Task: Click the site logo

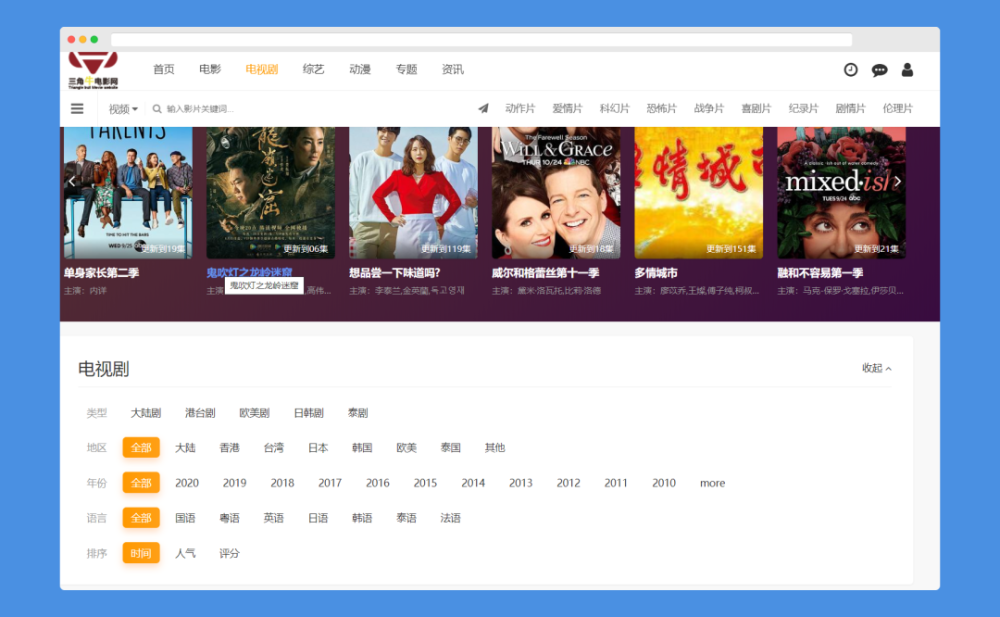Action: coord(93,70)
